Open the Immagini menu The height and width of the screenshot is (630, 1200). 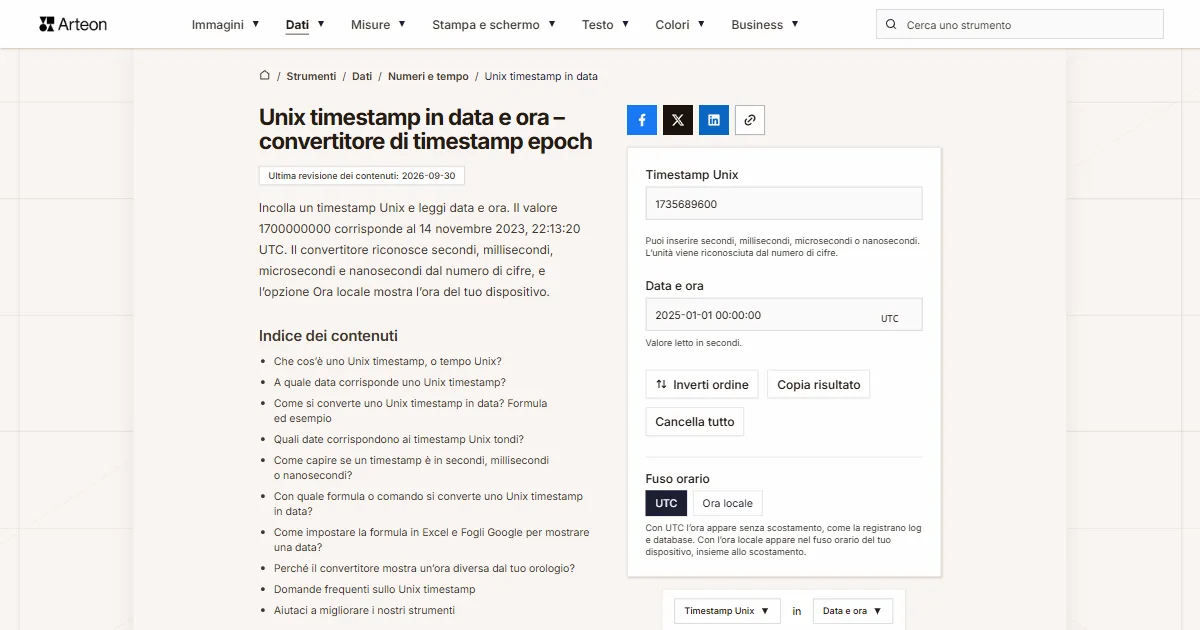(x=226, y=25)
